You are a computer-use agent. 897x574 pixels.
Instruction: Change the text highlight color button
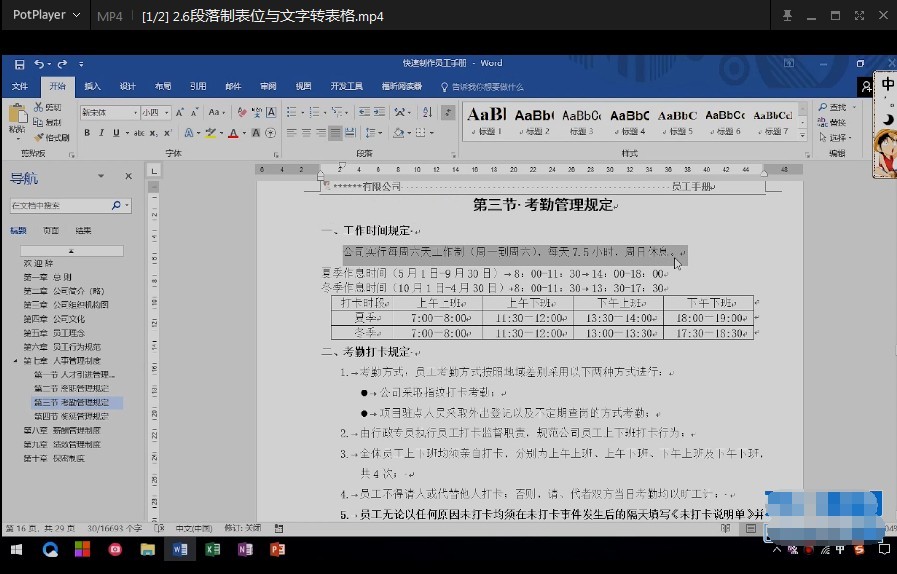tap(211, 133)
